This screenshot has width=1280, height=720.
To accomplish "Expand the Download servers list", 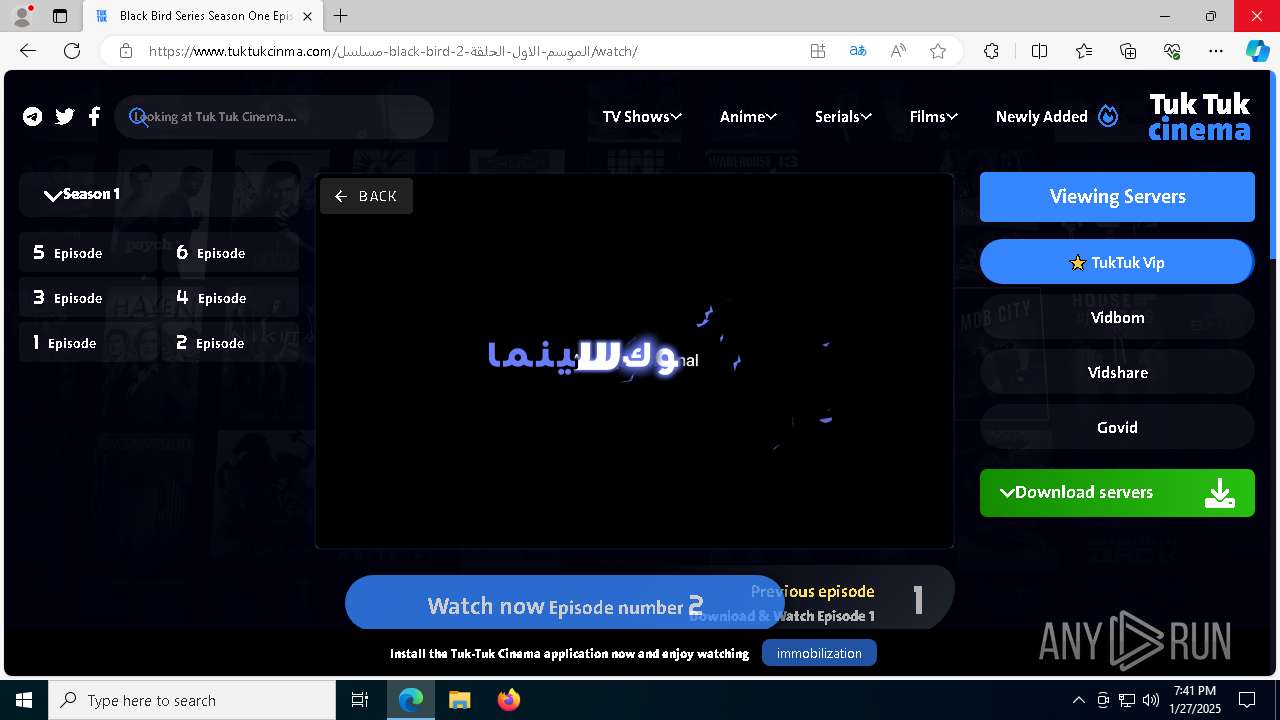I will click(x=1117, y=493).
